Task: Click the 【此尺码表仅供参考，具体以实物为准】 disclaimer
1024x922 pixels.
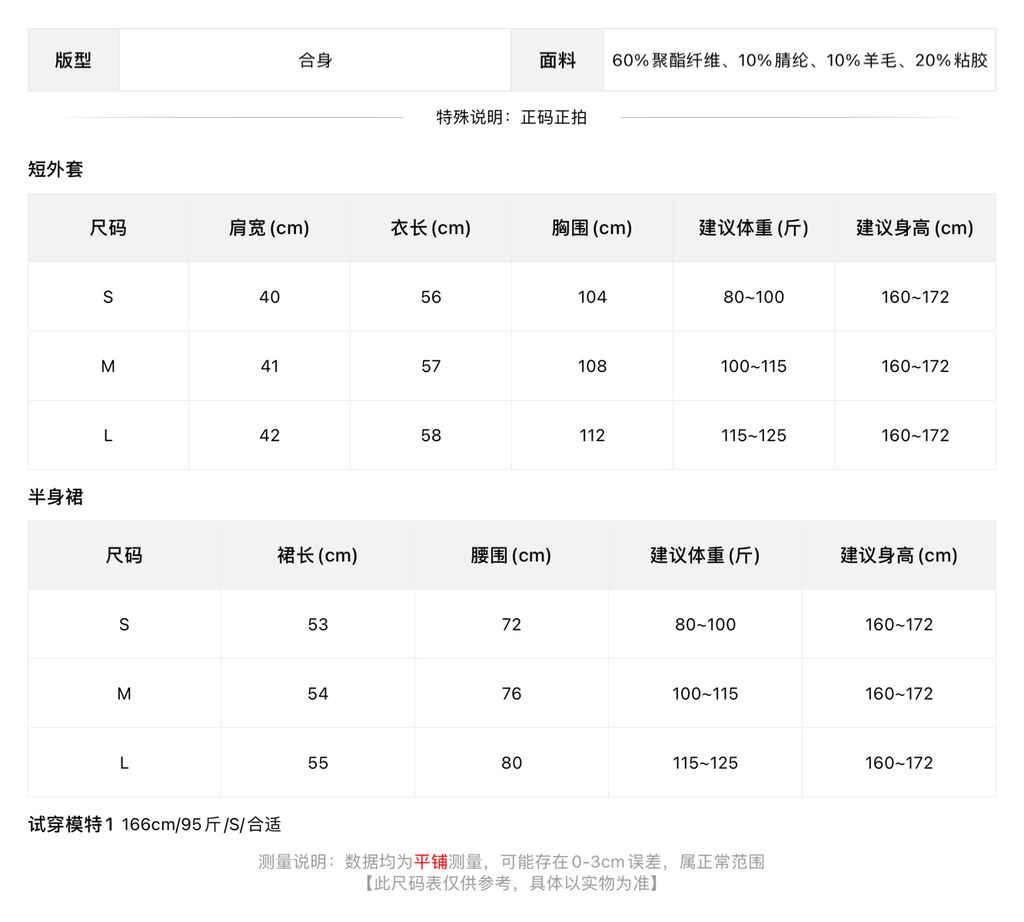Action: click(x=511, y=883)
